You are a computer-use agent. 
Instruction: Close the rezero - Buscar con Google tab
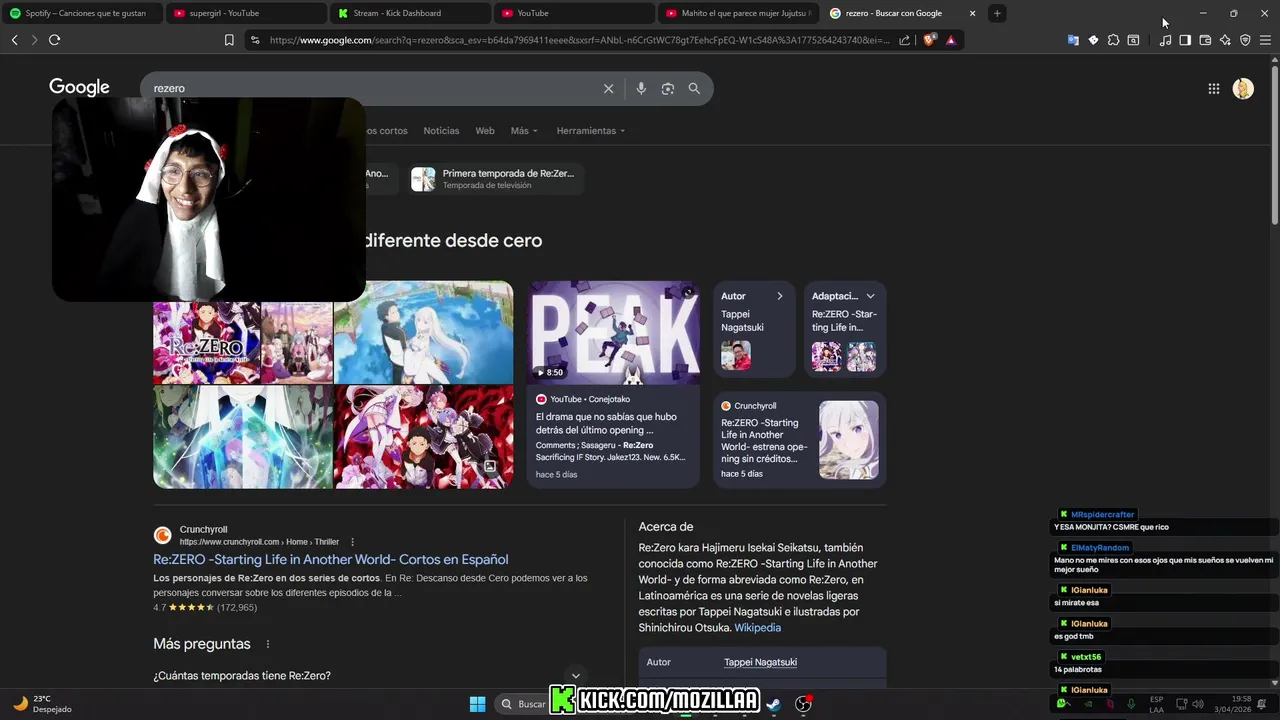tap(972, 13)
